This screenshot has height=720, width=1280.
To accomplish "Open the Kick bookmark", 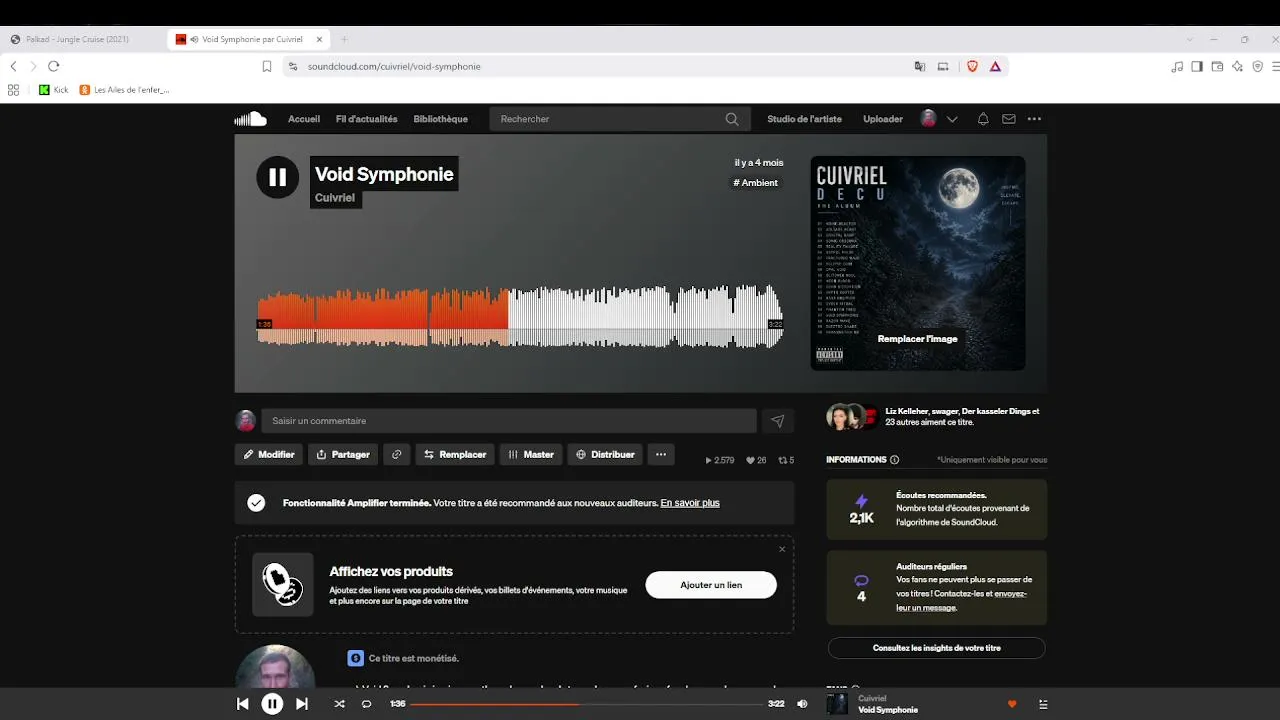I will click(54, 90).
